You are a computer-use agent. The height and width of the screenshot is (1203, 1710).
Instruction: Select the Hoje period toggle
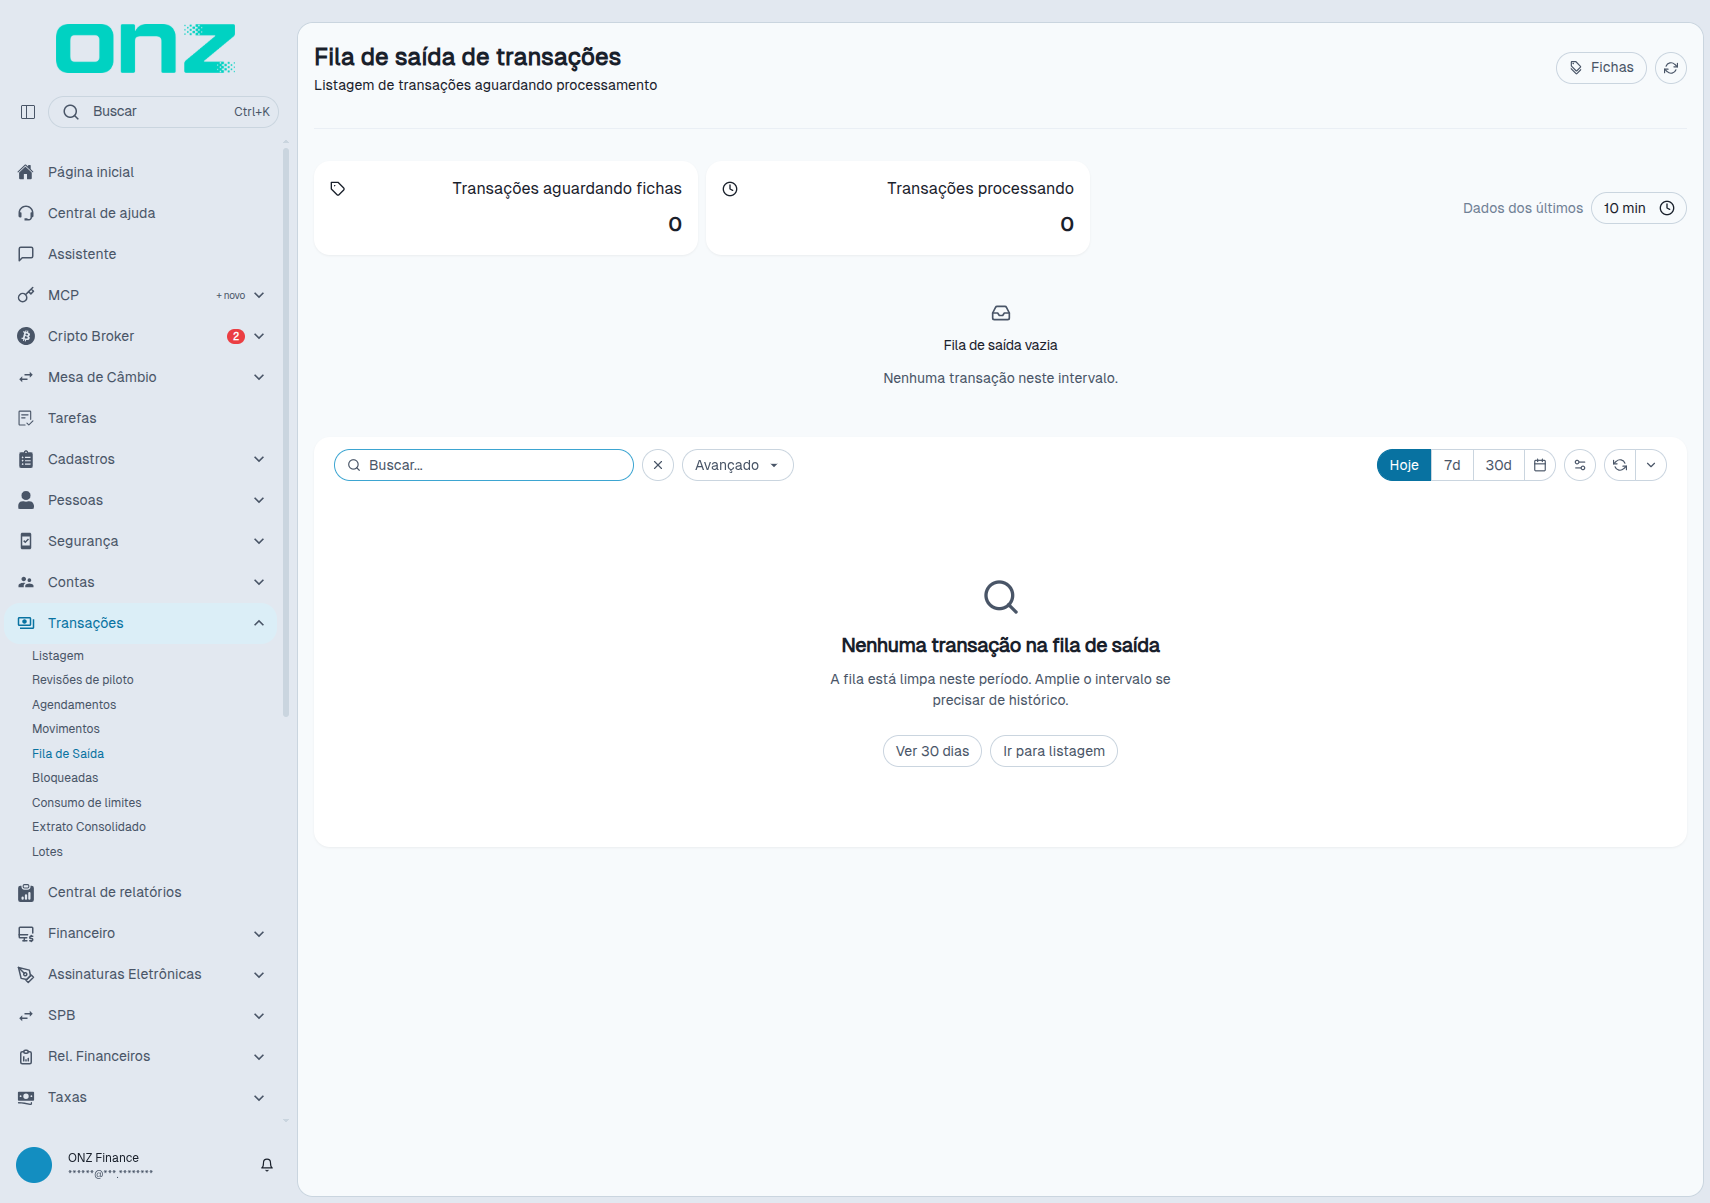(1404, 465)
